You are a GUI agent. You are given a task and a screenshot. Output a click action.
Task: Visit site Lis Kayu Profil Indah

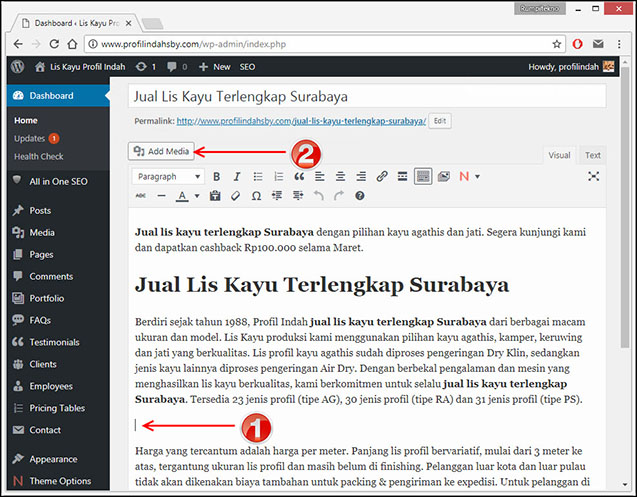80,67
